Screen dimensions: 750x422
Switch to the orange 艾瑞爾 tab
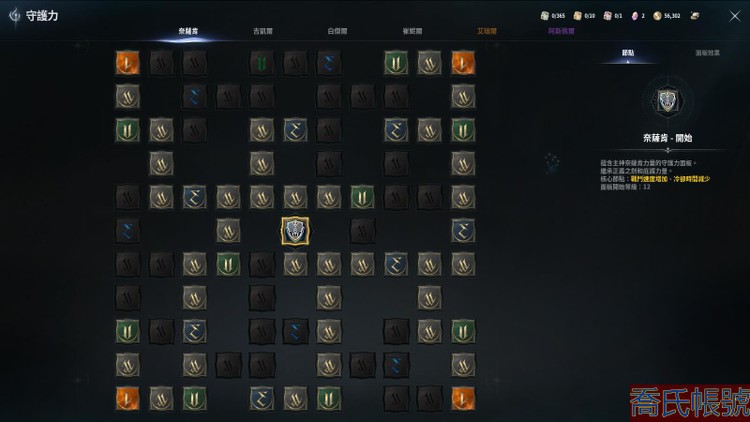[486, 31]
